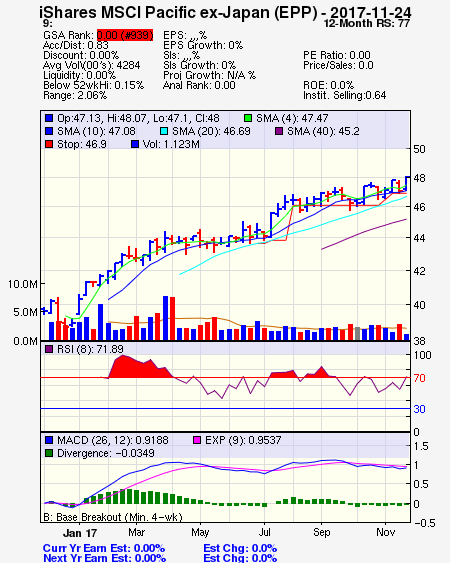Click the 10.0M volume axis label
Screen dimensions: 450x563
(x=23, y=284)
